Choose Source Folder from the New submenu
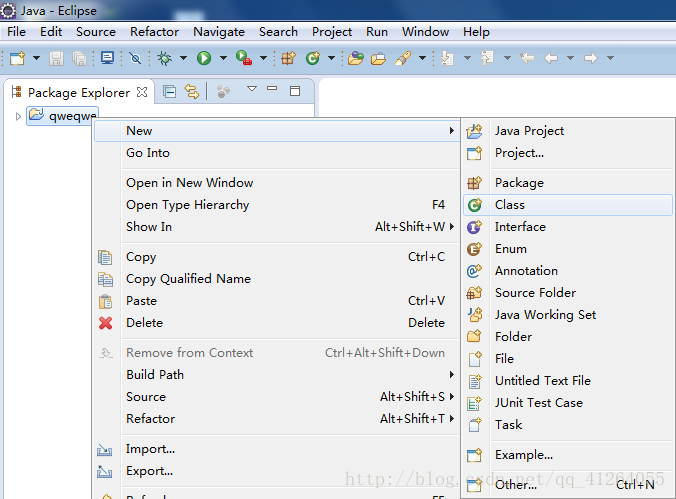 click(x=568, y=293)
